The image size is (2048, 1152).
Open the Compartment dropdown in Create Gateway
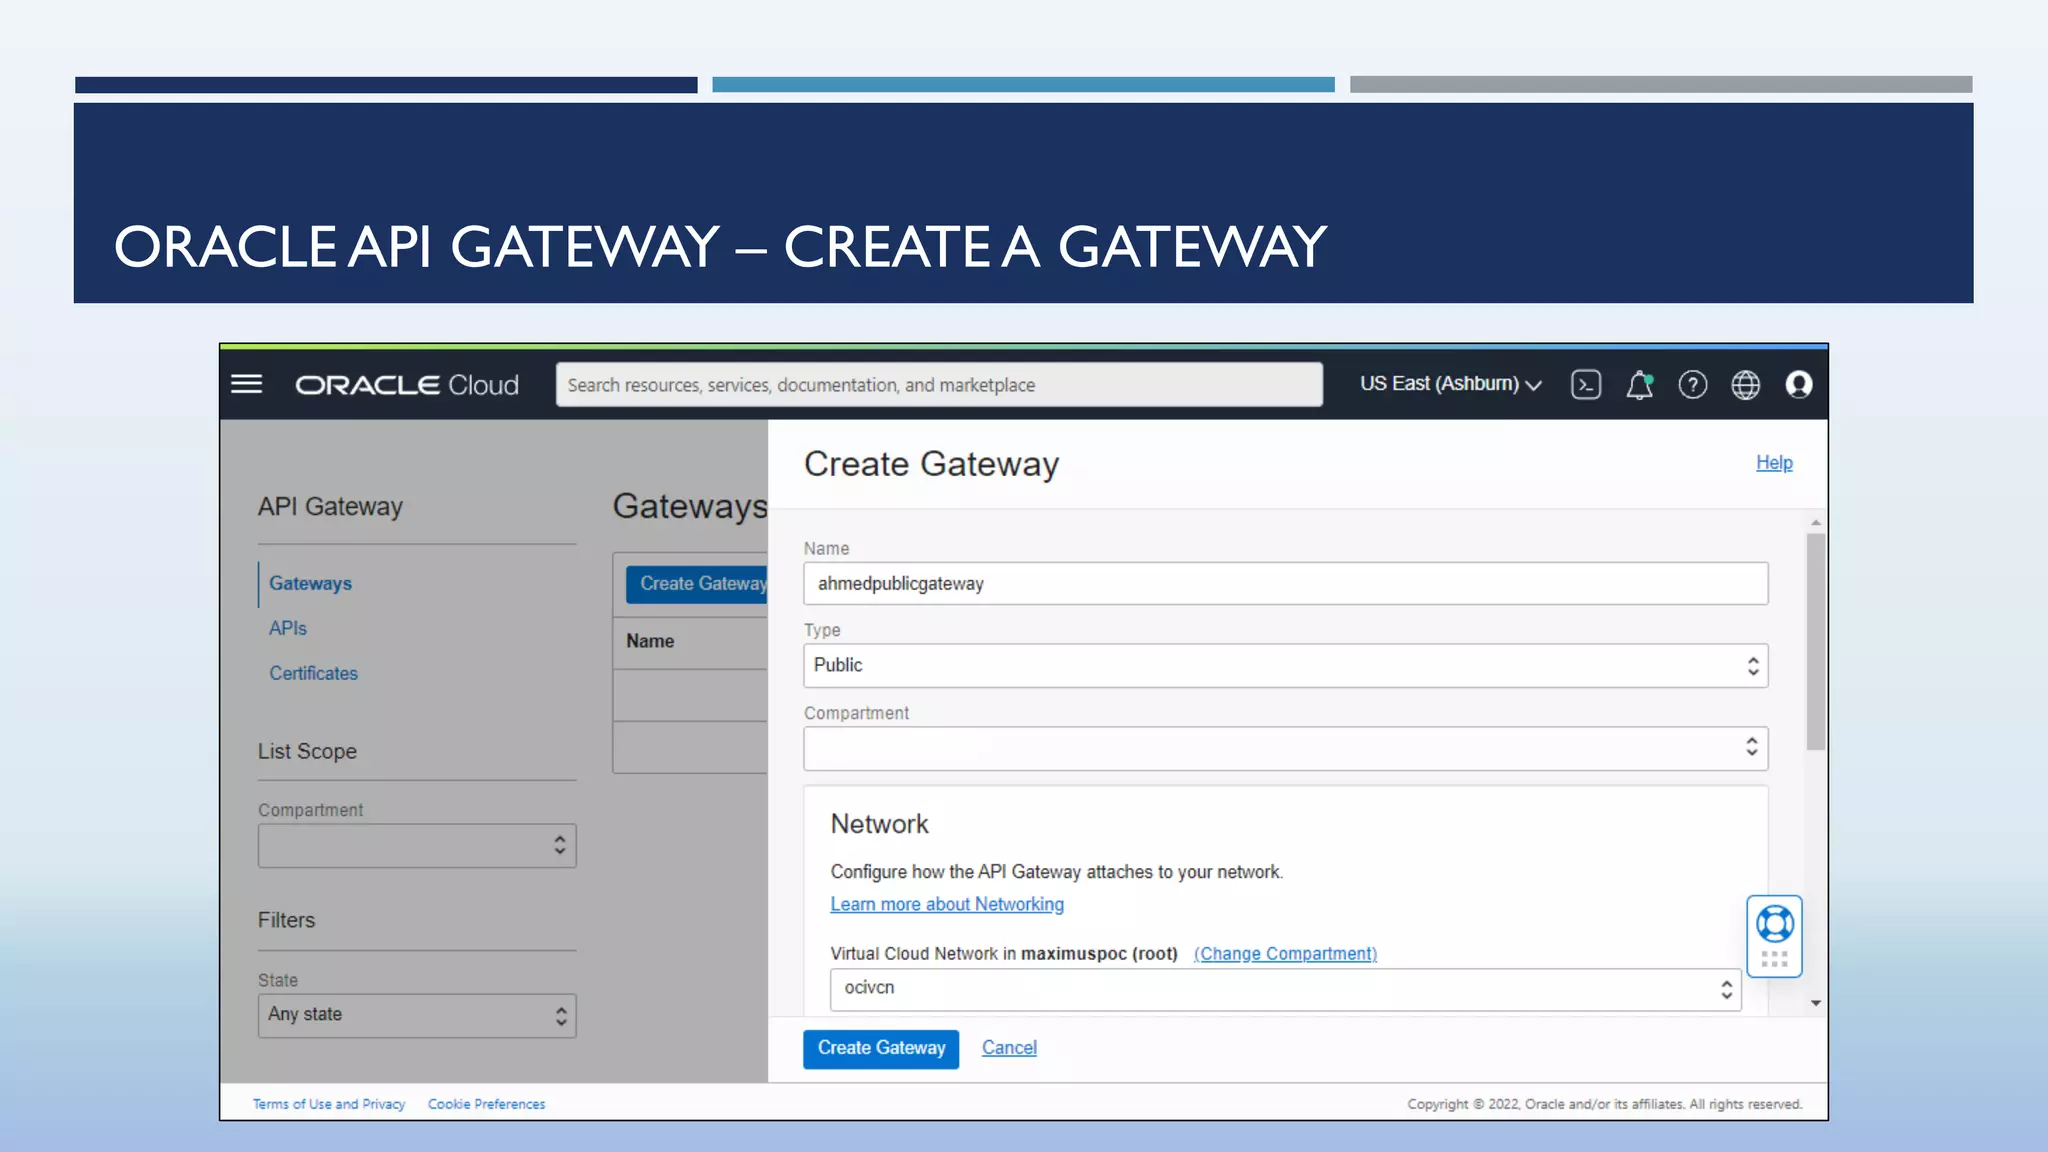tap(1285, 748)
